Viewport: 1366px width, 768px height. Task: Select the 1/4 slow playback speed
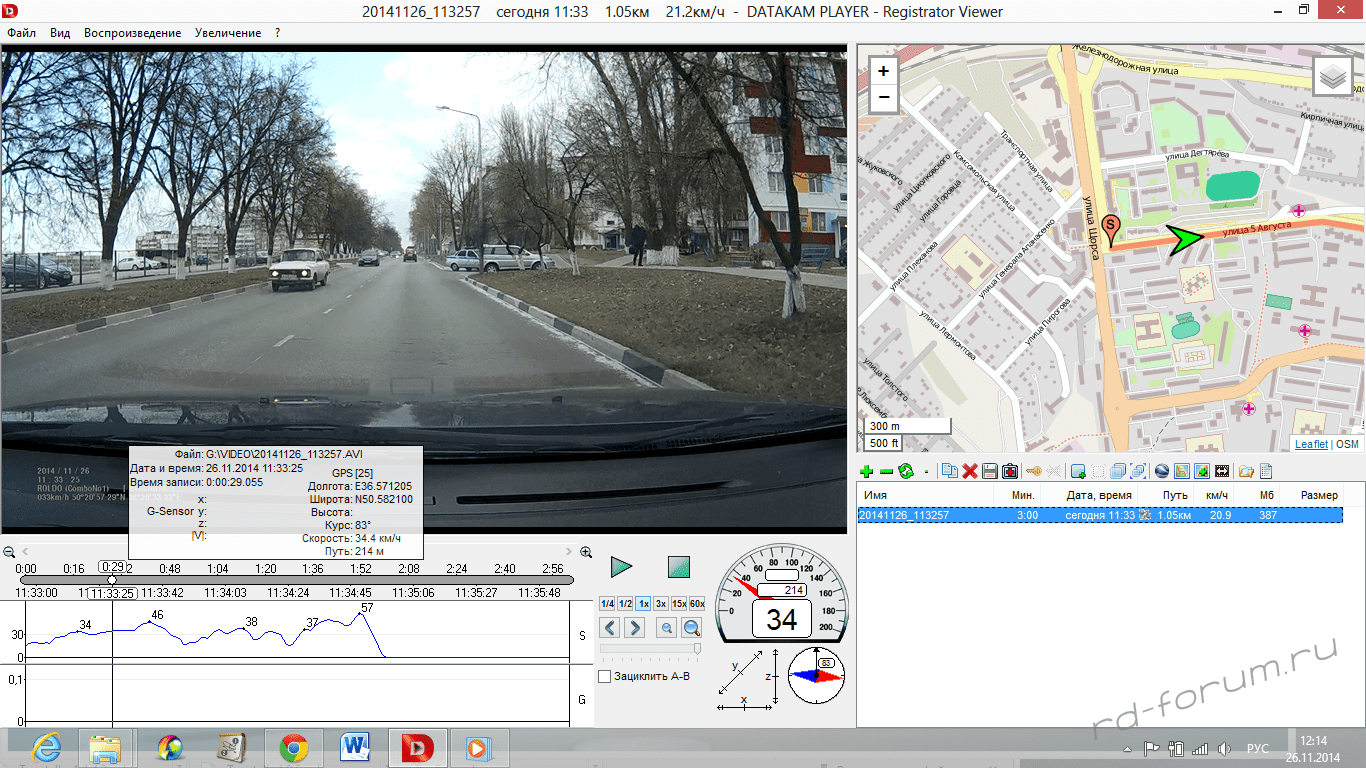(x=607, y=604)
